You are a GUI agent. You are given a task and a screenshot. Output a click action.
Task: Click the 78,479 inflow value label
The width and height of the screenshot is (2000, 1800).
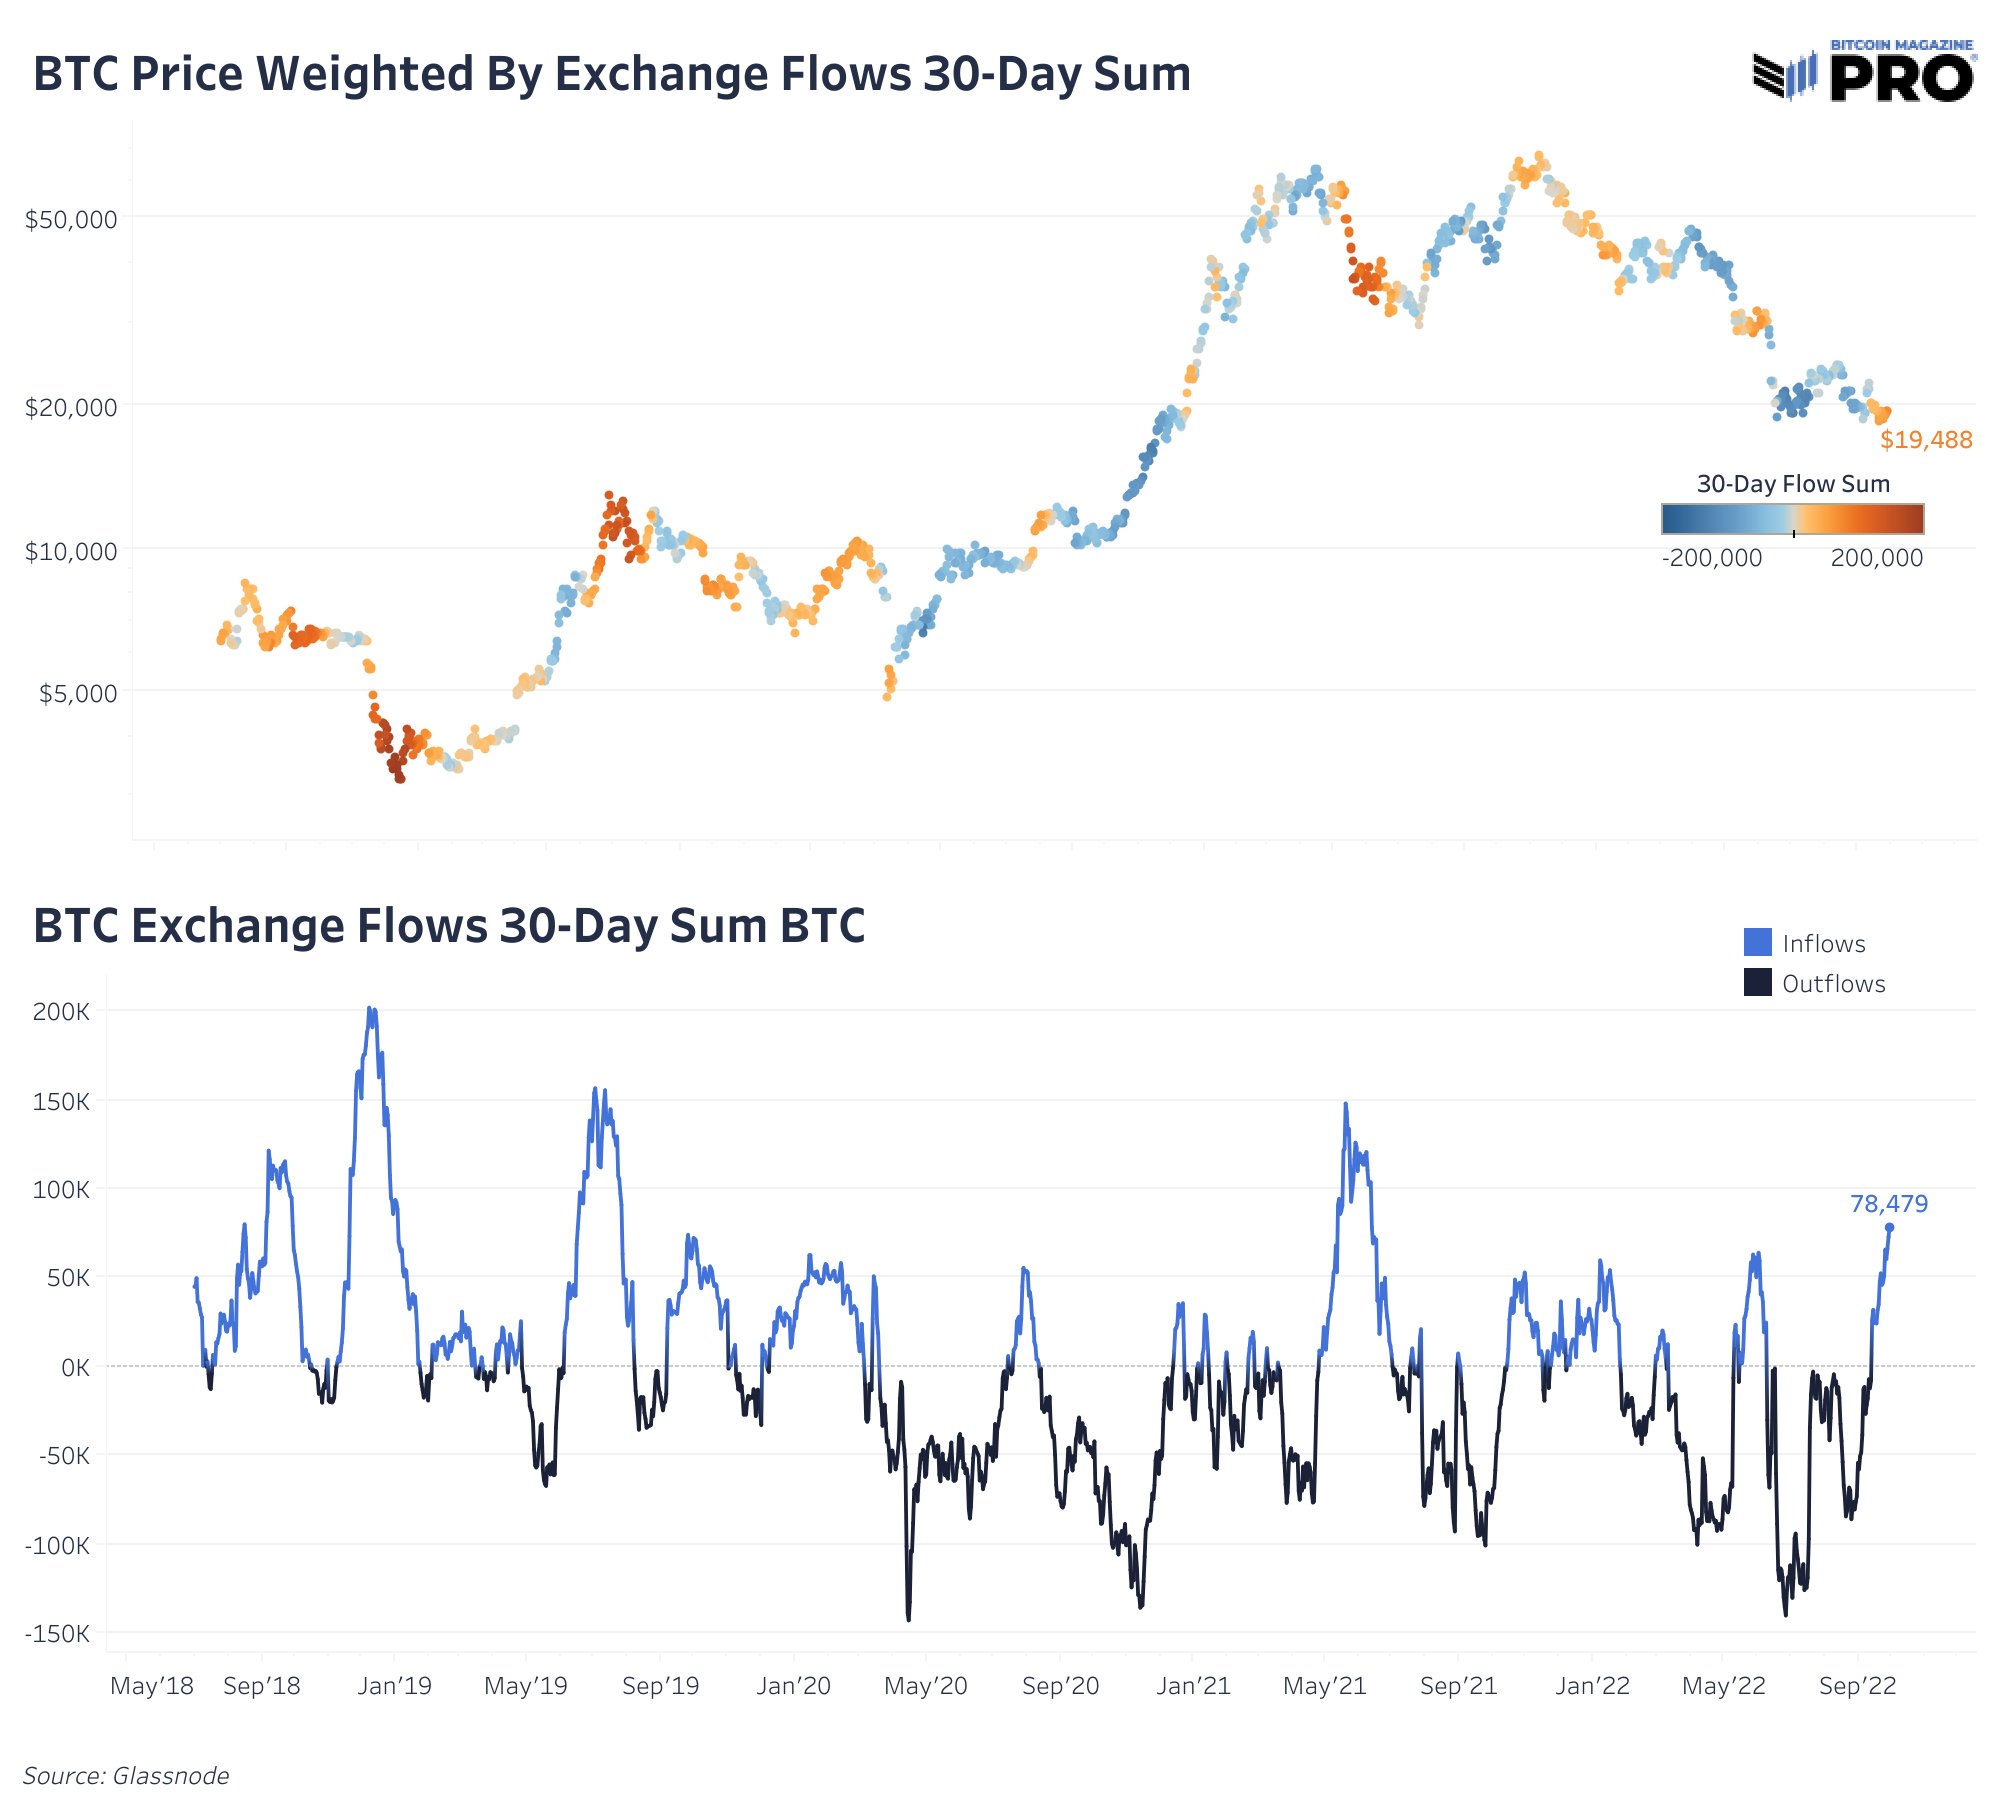coord(1888,1203)
